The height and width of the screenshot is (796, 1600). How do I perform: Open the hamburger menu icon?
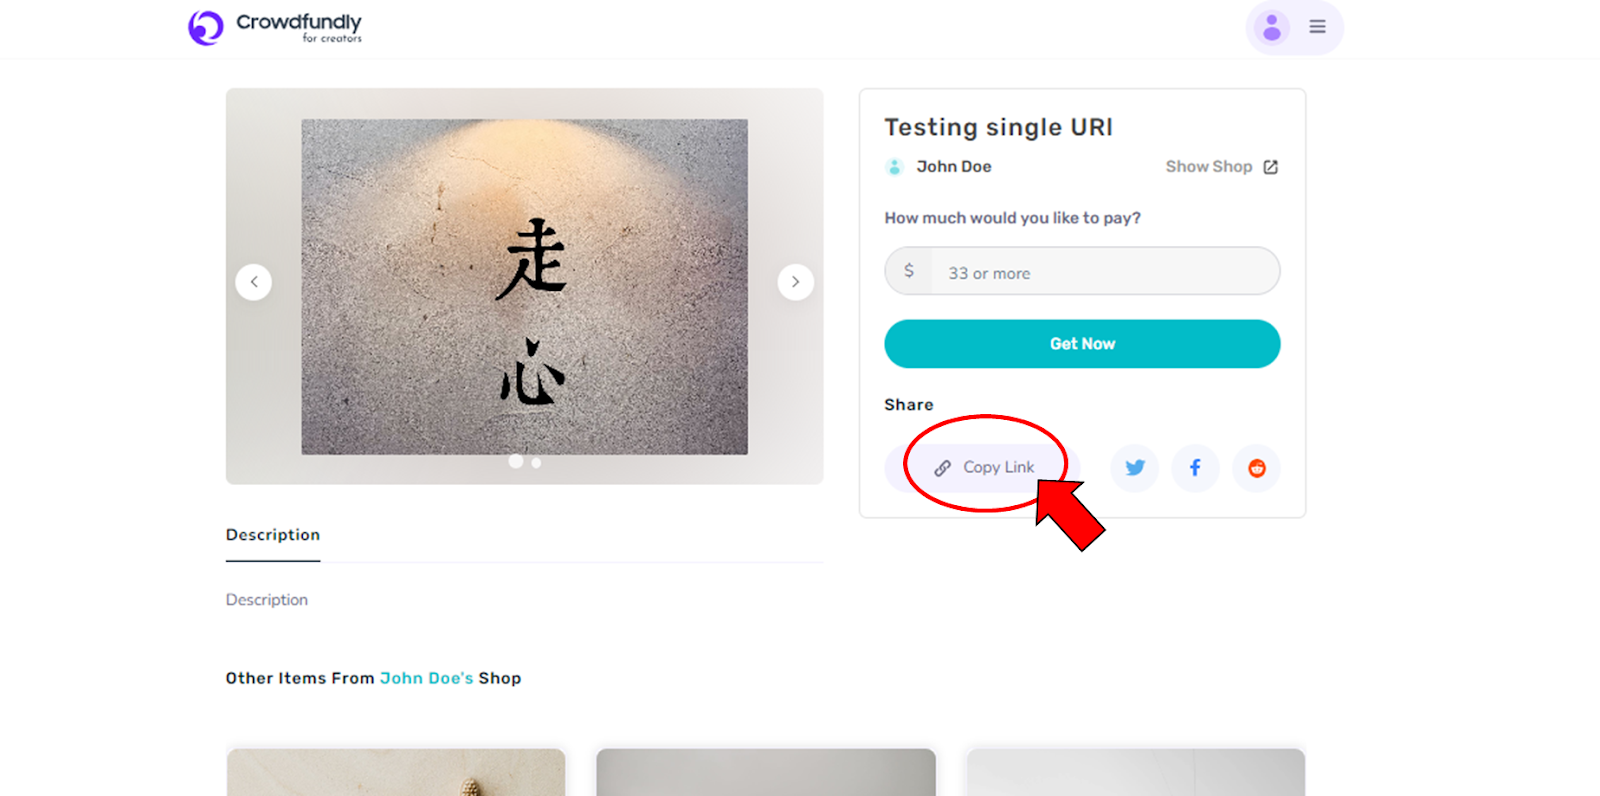(x=1317, y=27)
